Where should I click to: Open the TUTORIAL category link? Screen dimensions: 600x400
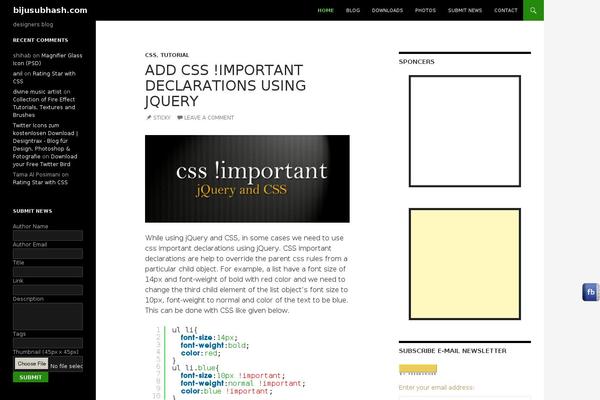tap(174, 55)
